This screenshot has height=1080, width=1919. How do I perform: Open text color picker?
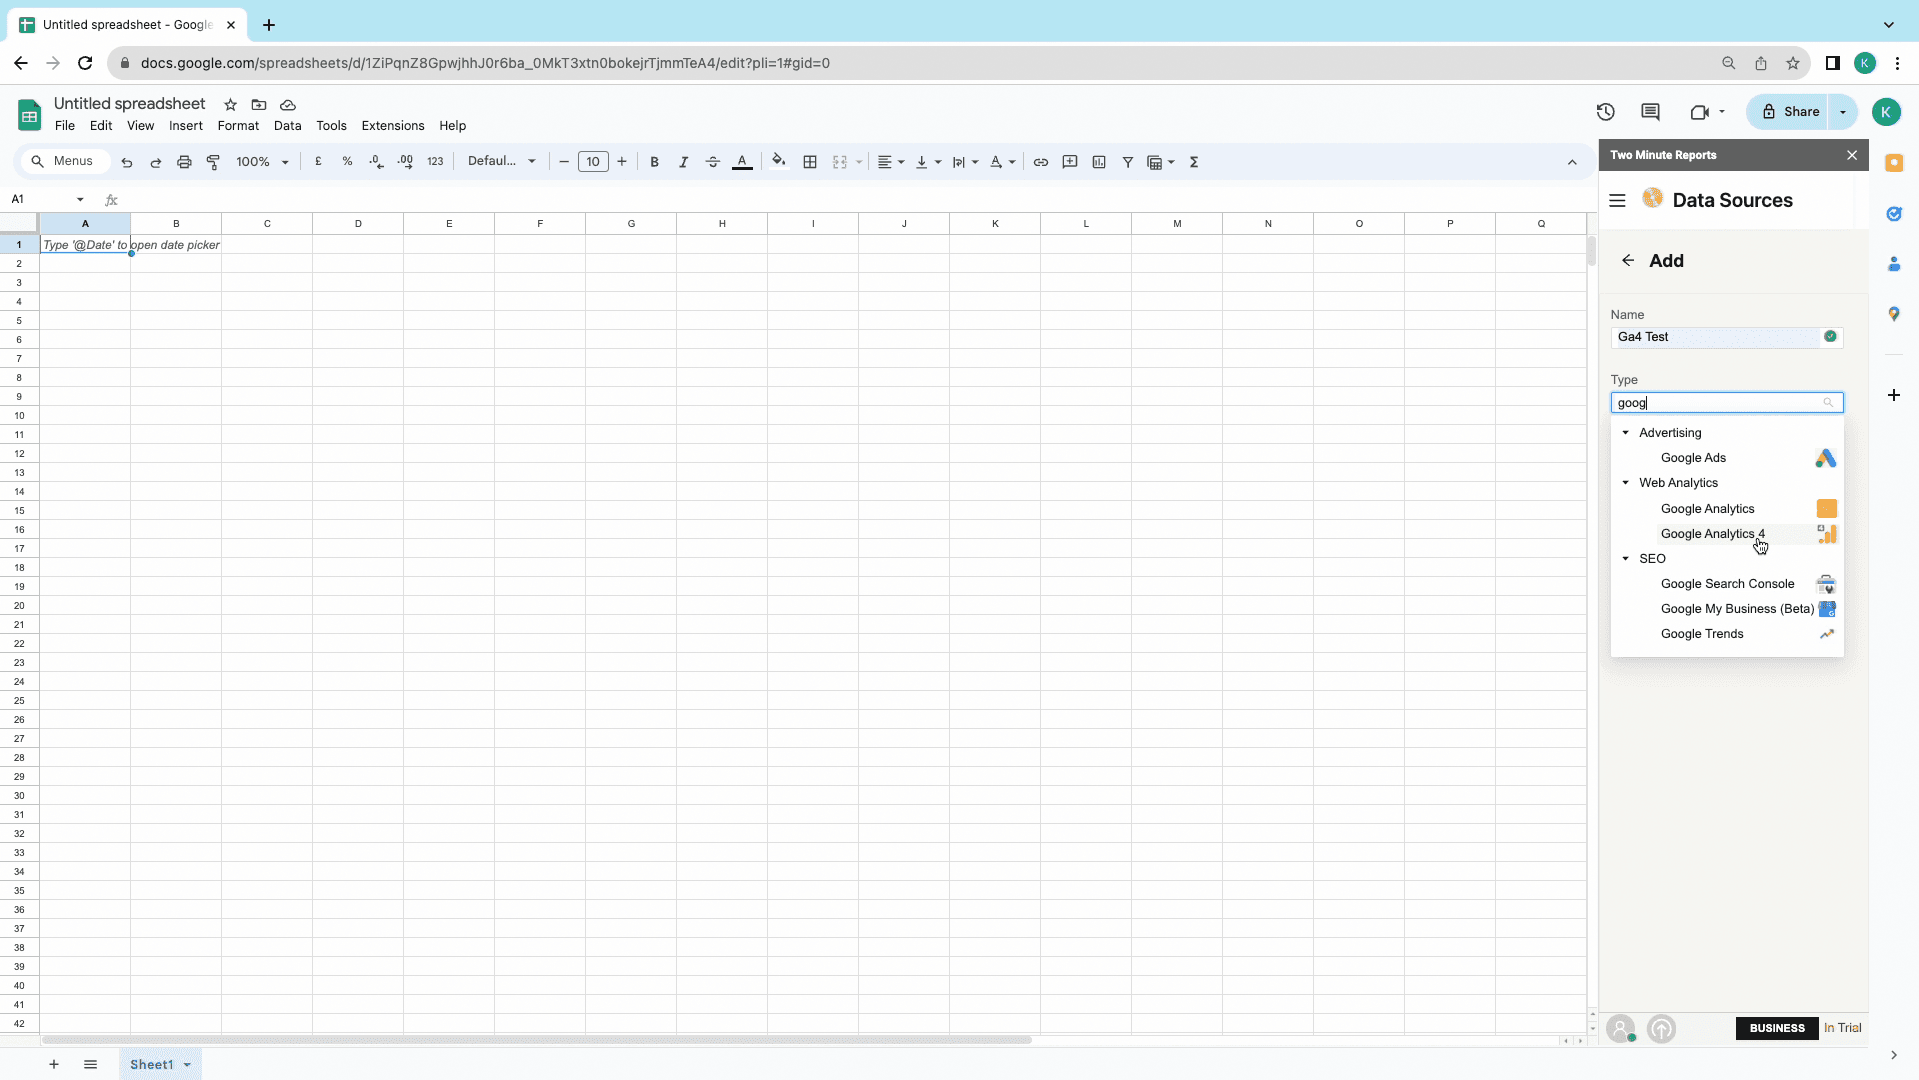coord(742,162)
